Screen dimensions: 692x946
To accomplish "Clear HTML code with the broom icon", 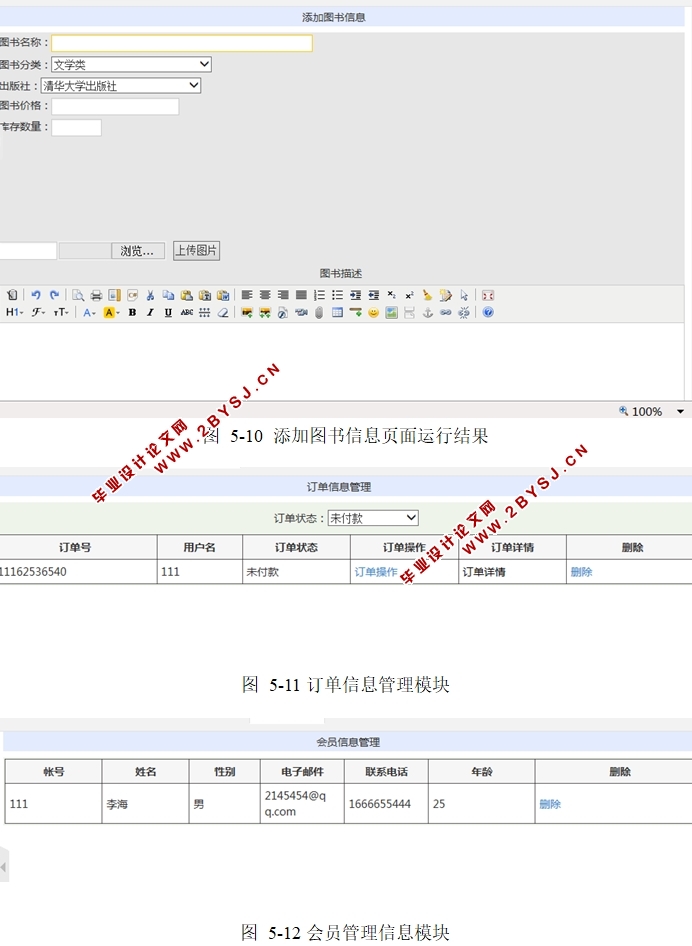I will coord(428,295).
